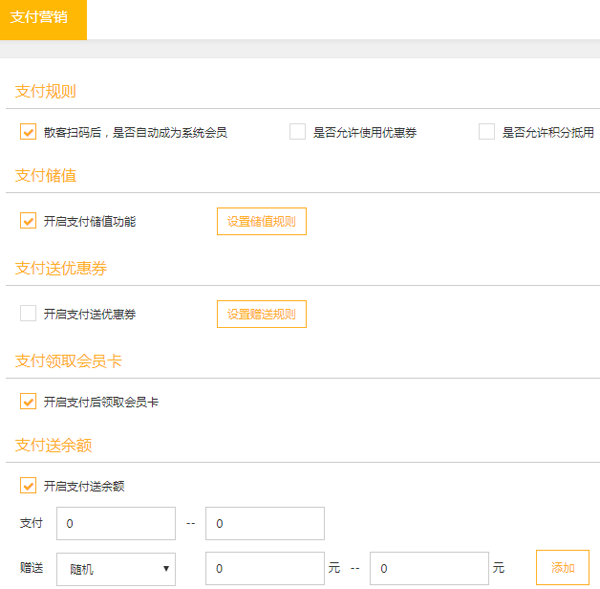The image size is (600, 589).
Task: Enable 是否允许使用优惠券 checkbox
Action: click(x=297, y=132)
